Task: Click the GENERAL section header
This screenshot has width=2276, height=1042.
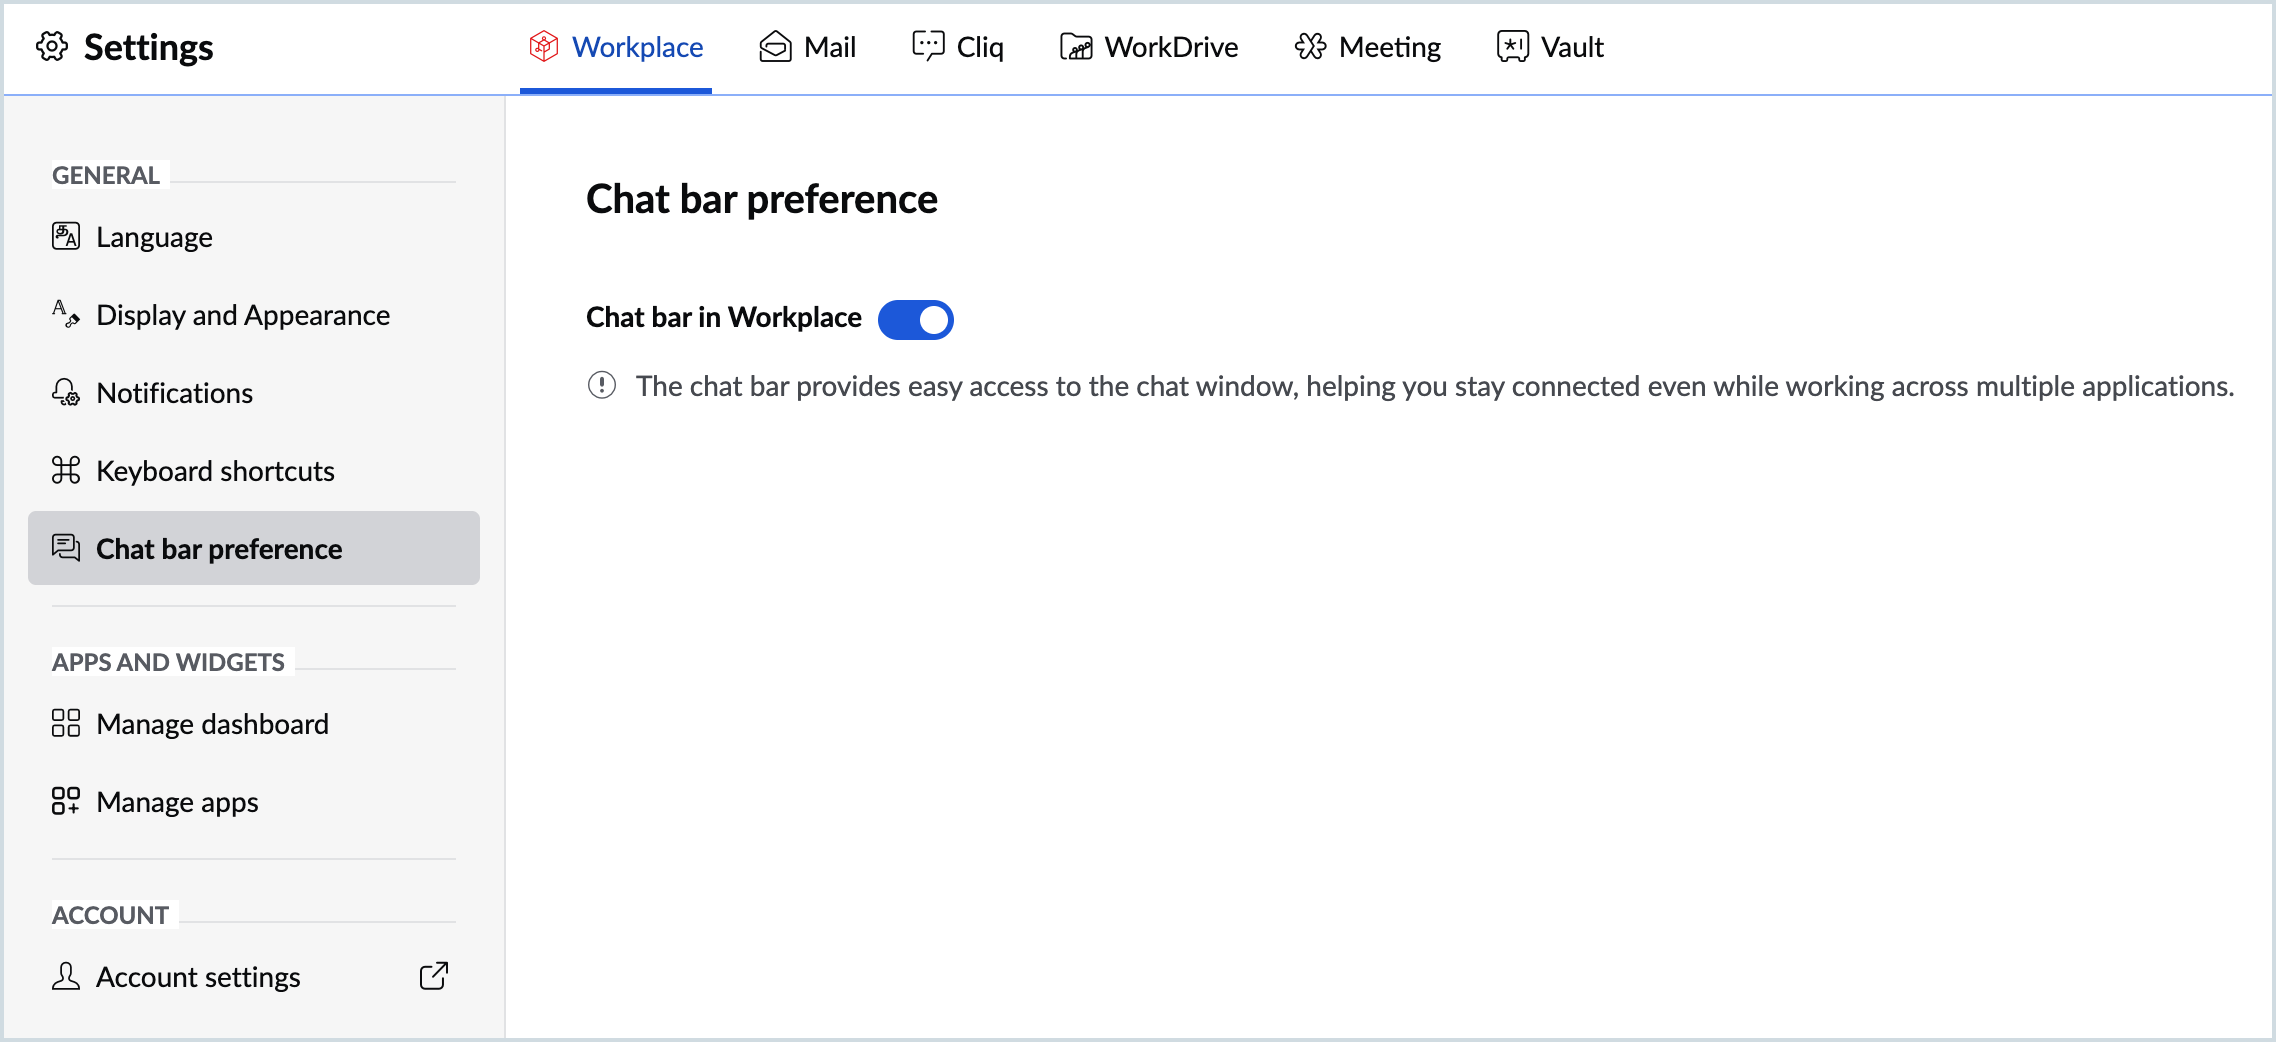Action: coord(106,175)
